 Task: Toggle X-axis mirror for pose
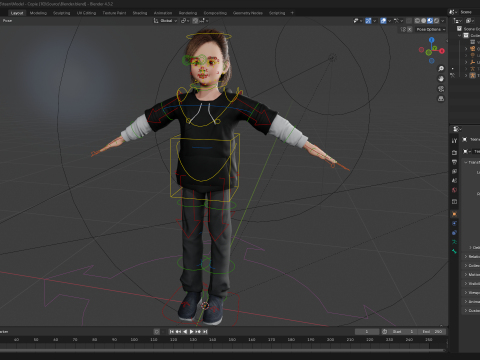point(410,29)
